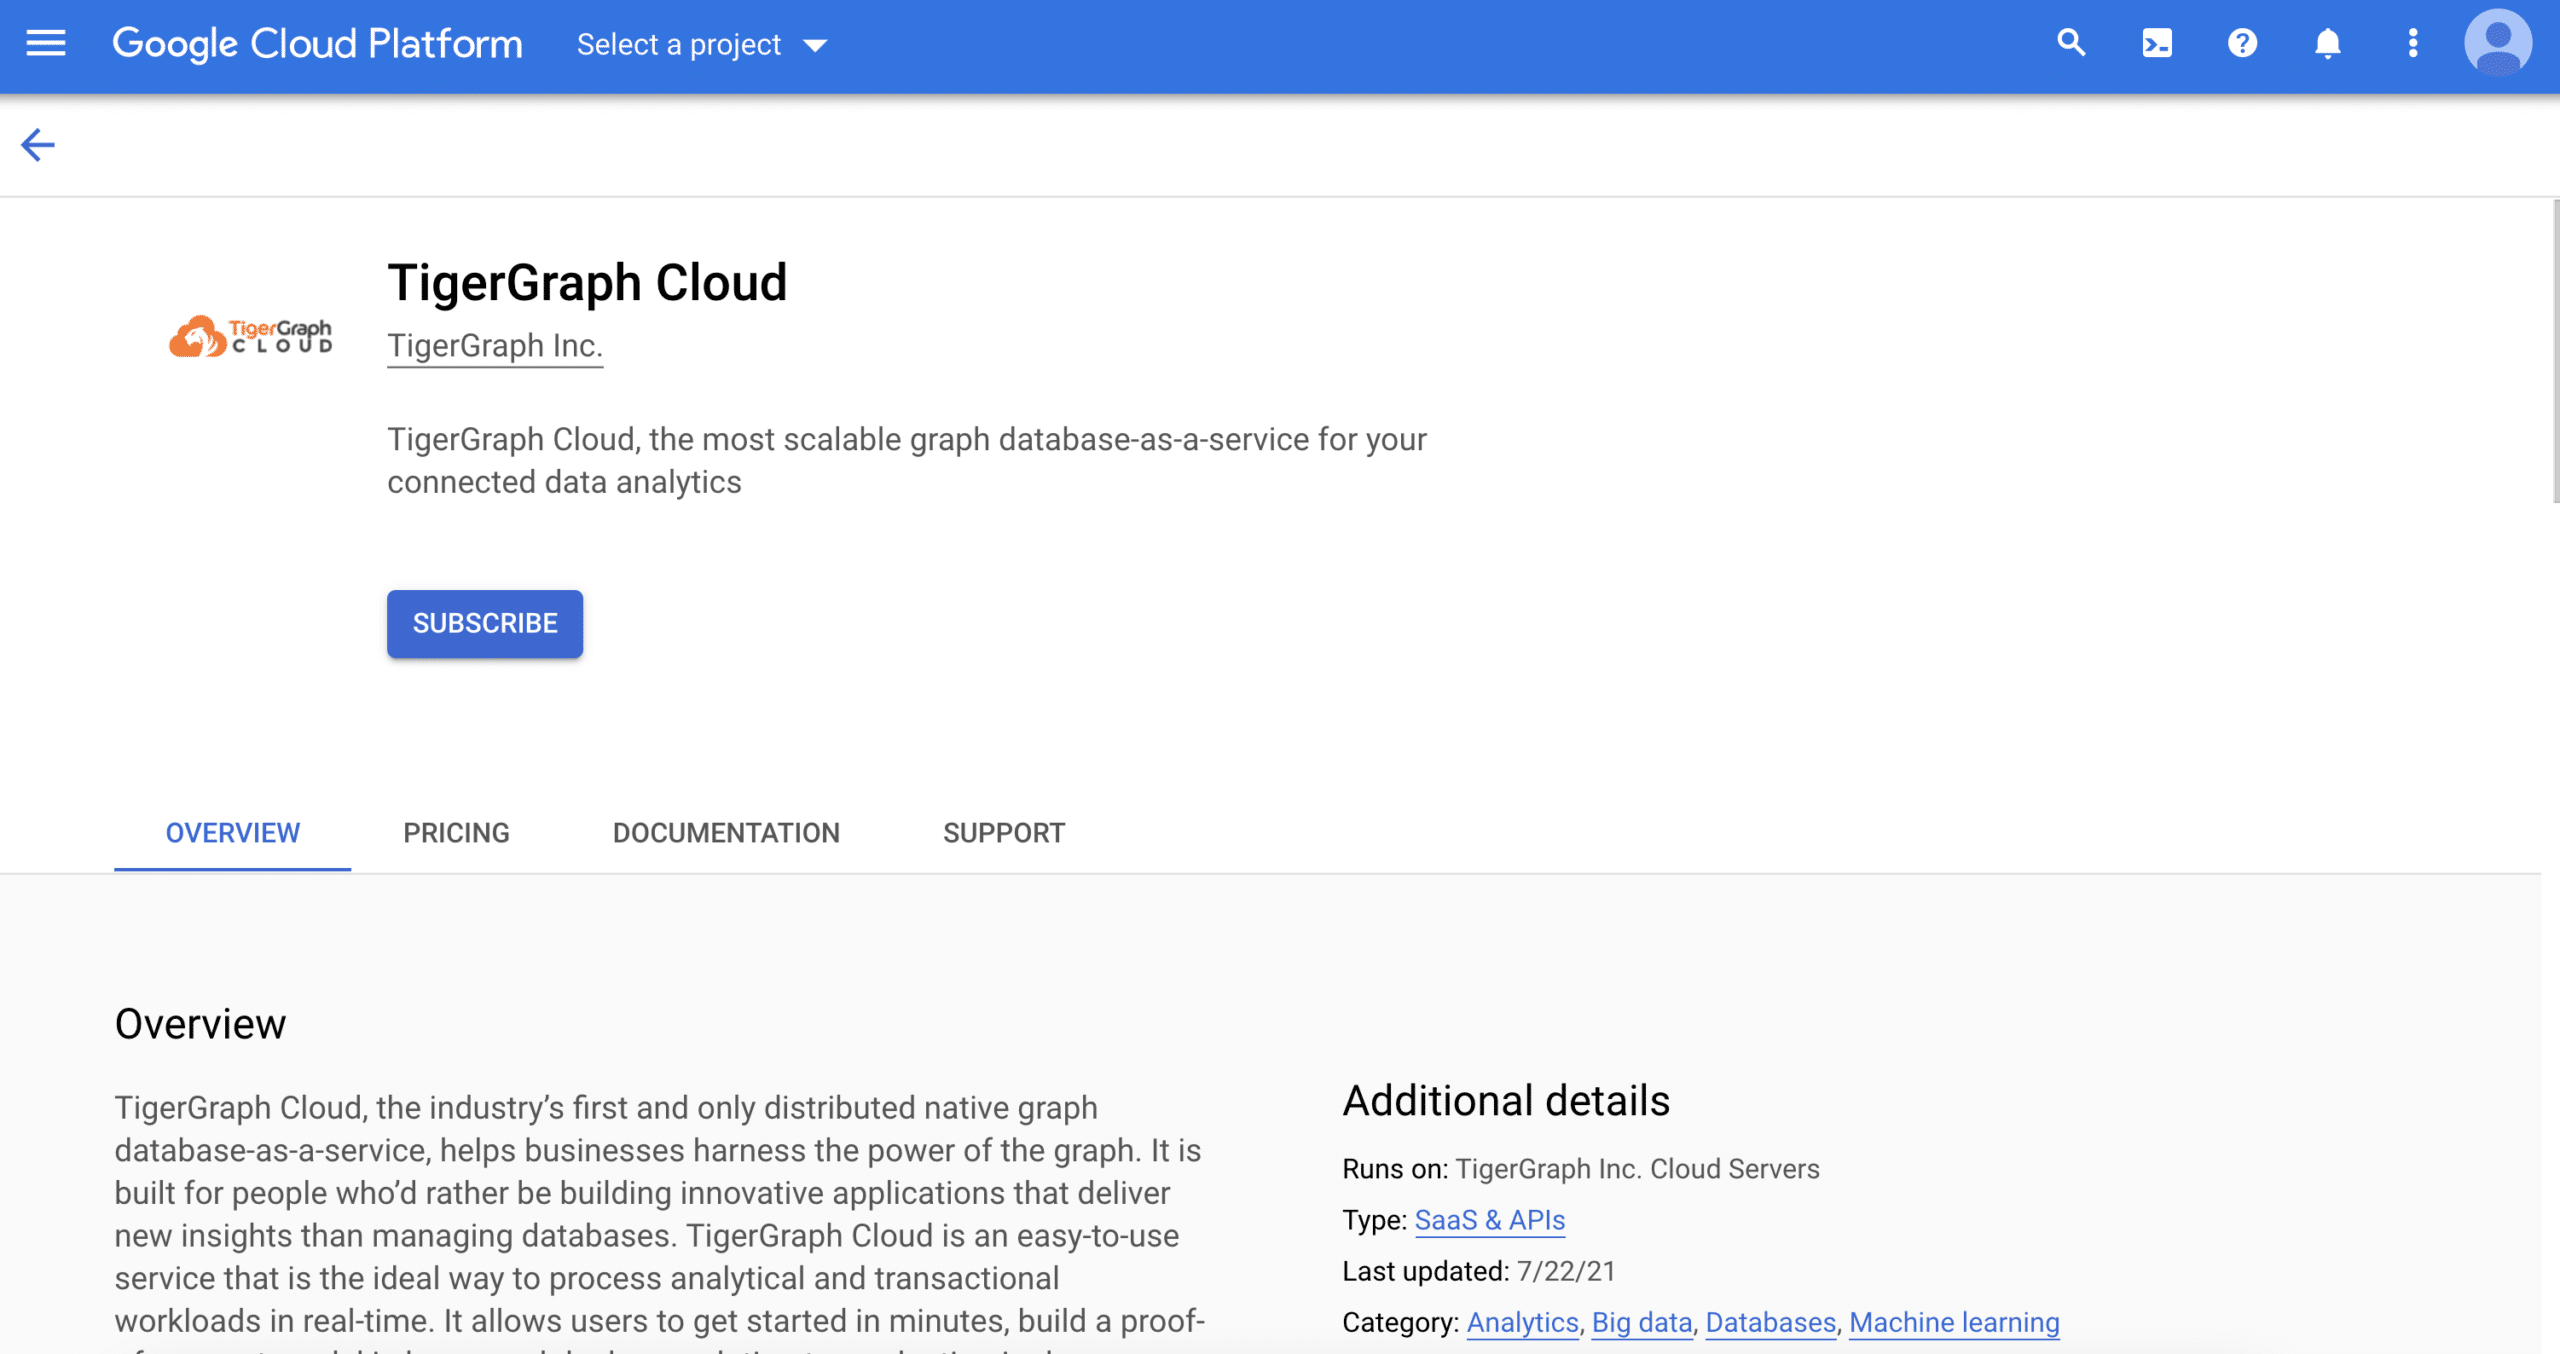Click the page vertical scrollbar
The image size is (2560, 1354).
[x=2555, y=350]
